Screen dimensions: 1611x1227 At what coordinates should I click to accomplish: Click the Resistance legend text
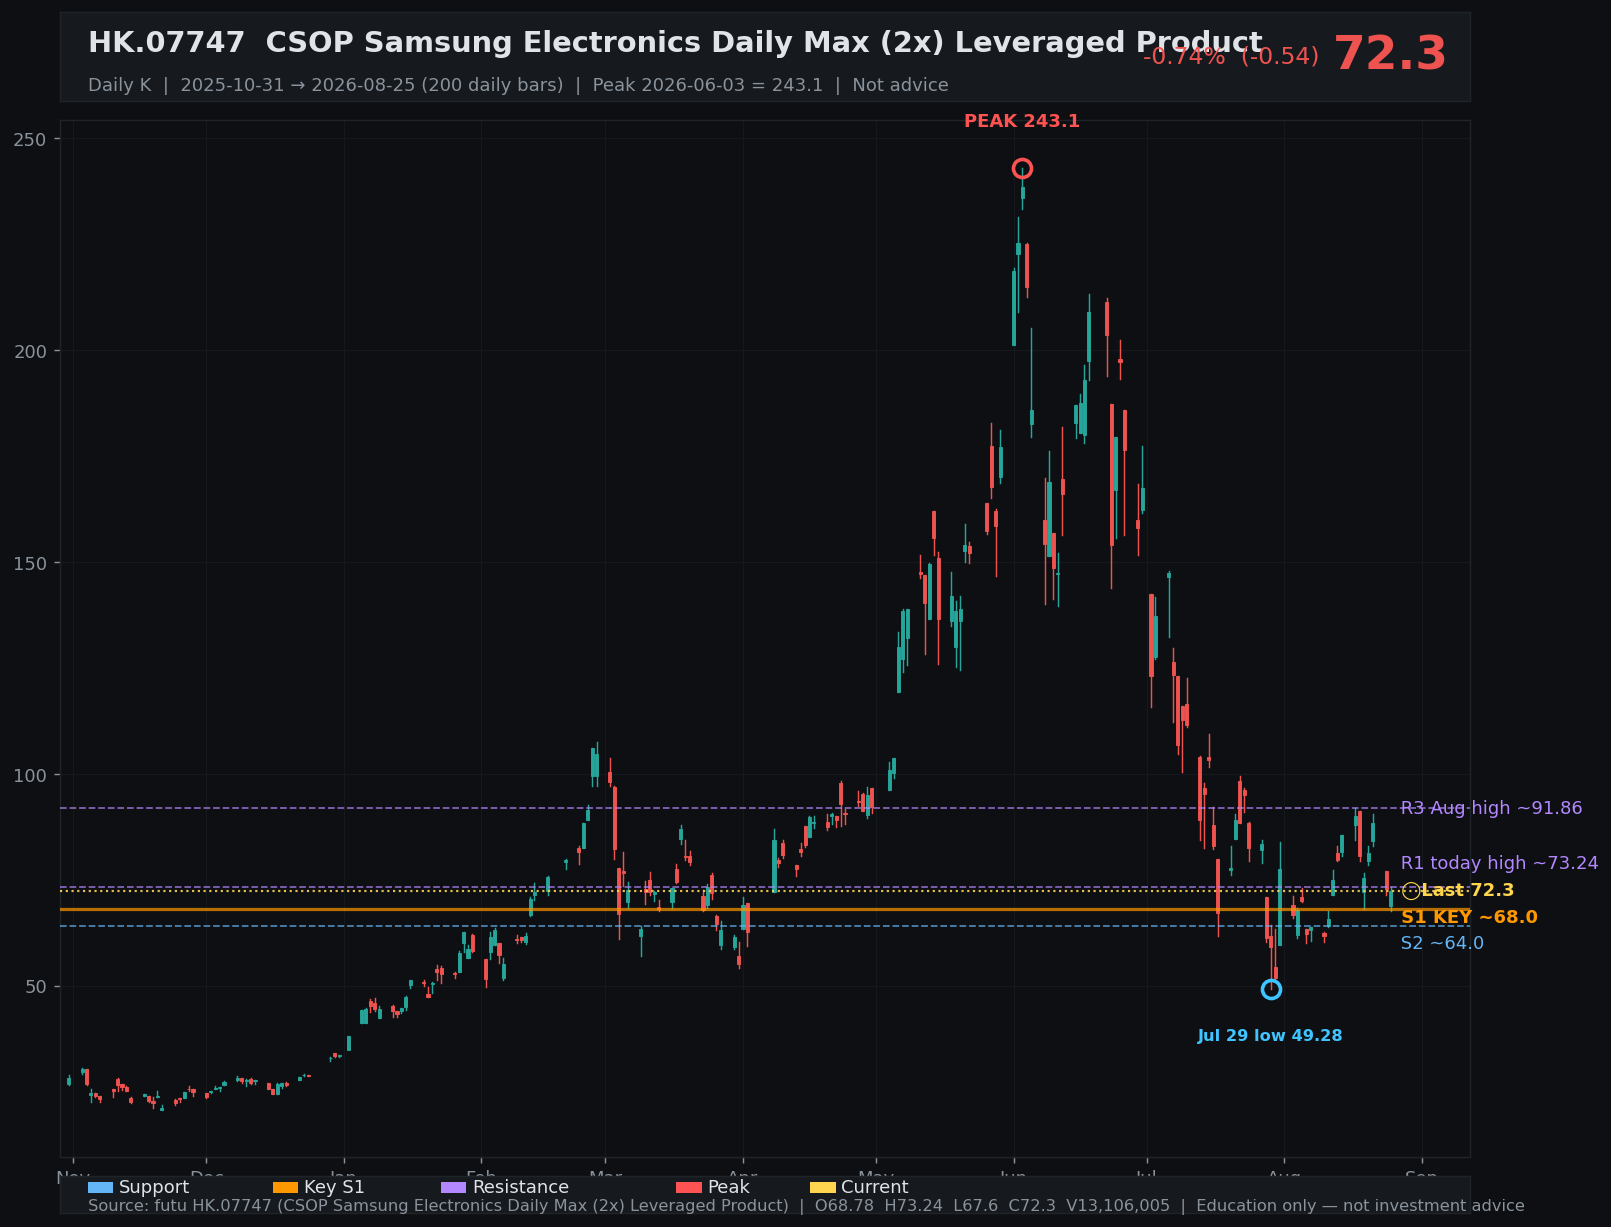(x=521, y=1187)
